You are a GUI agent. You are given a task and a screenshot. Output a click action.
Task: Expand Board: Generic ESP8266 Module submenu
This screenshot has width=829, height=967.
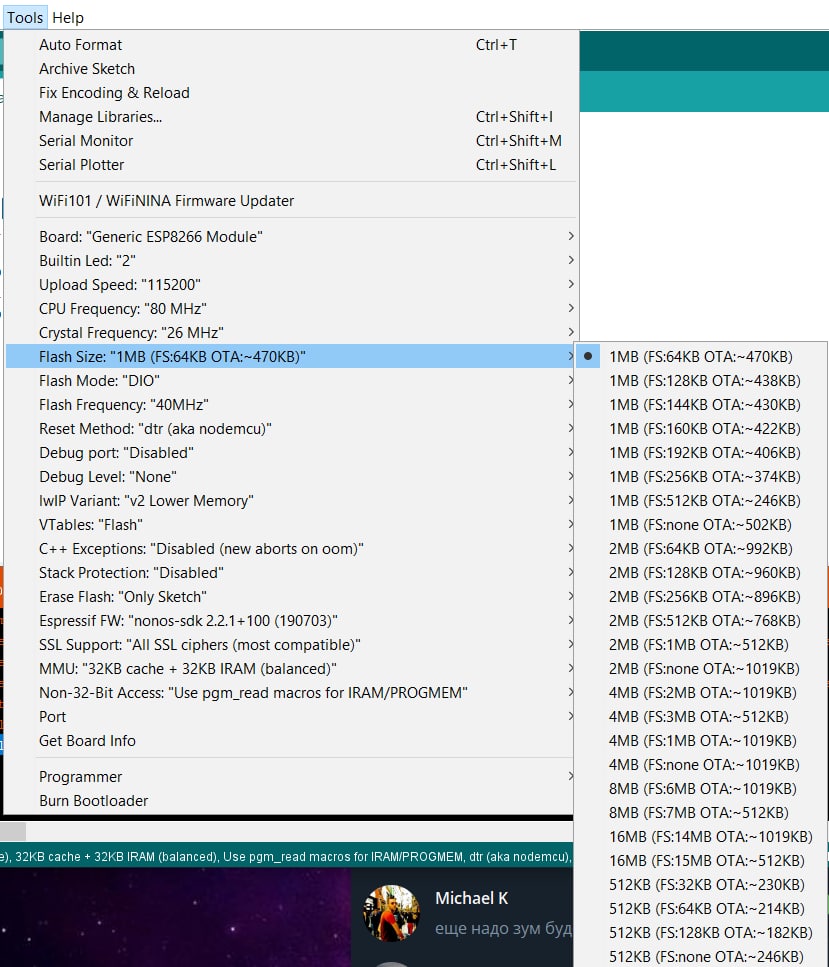pos(290,236)
